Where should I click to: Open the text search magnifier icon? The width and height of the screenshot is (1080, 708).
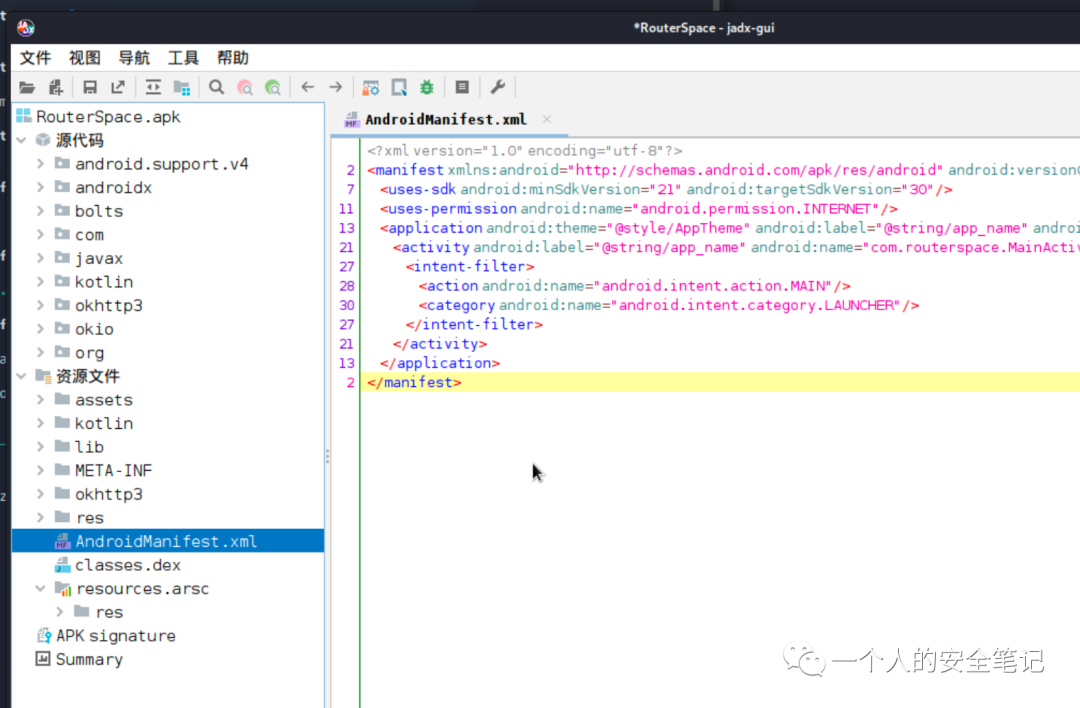pos(216,87)
